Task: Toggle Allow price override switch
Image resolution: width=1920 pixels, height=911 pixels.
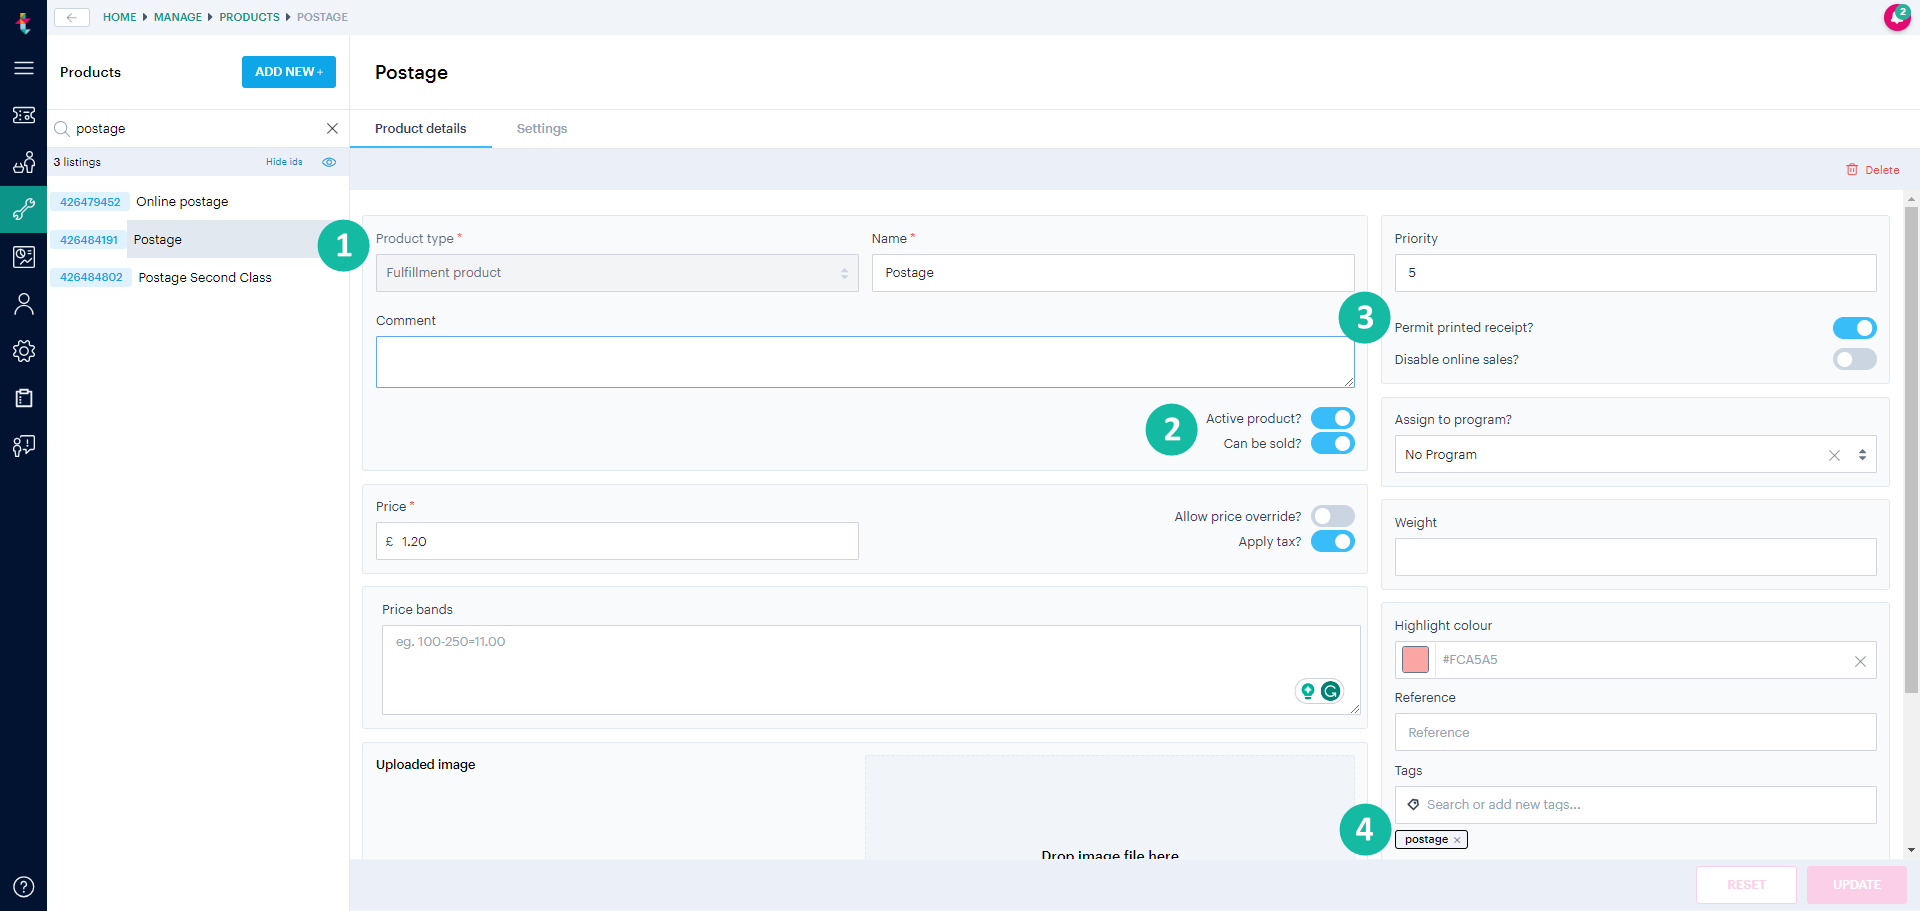Action: coord(1333,516)
